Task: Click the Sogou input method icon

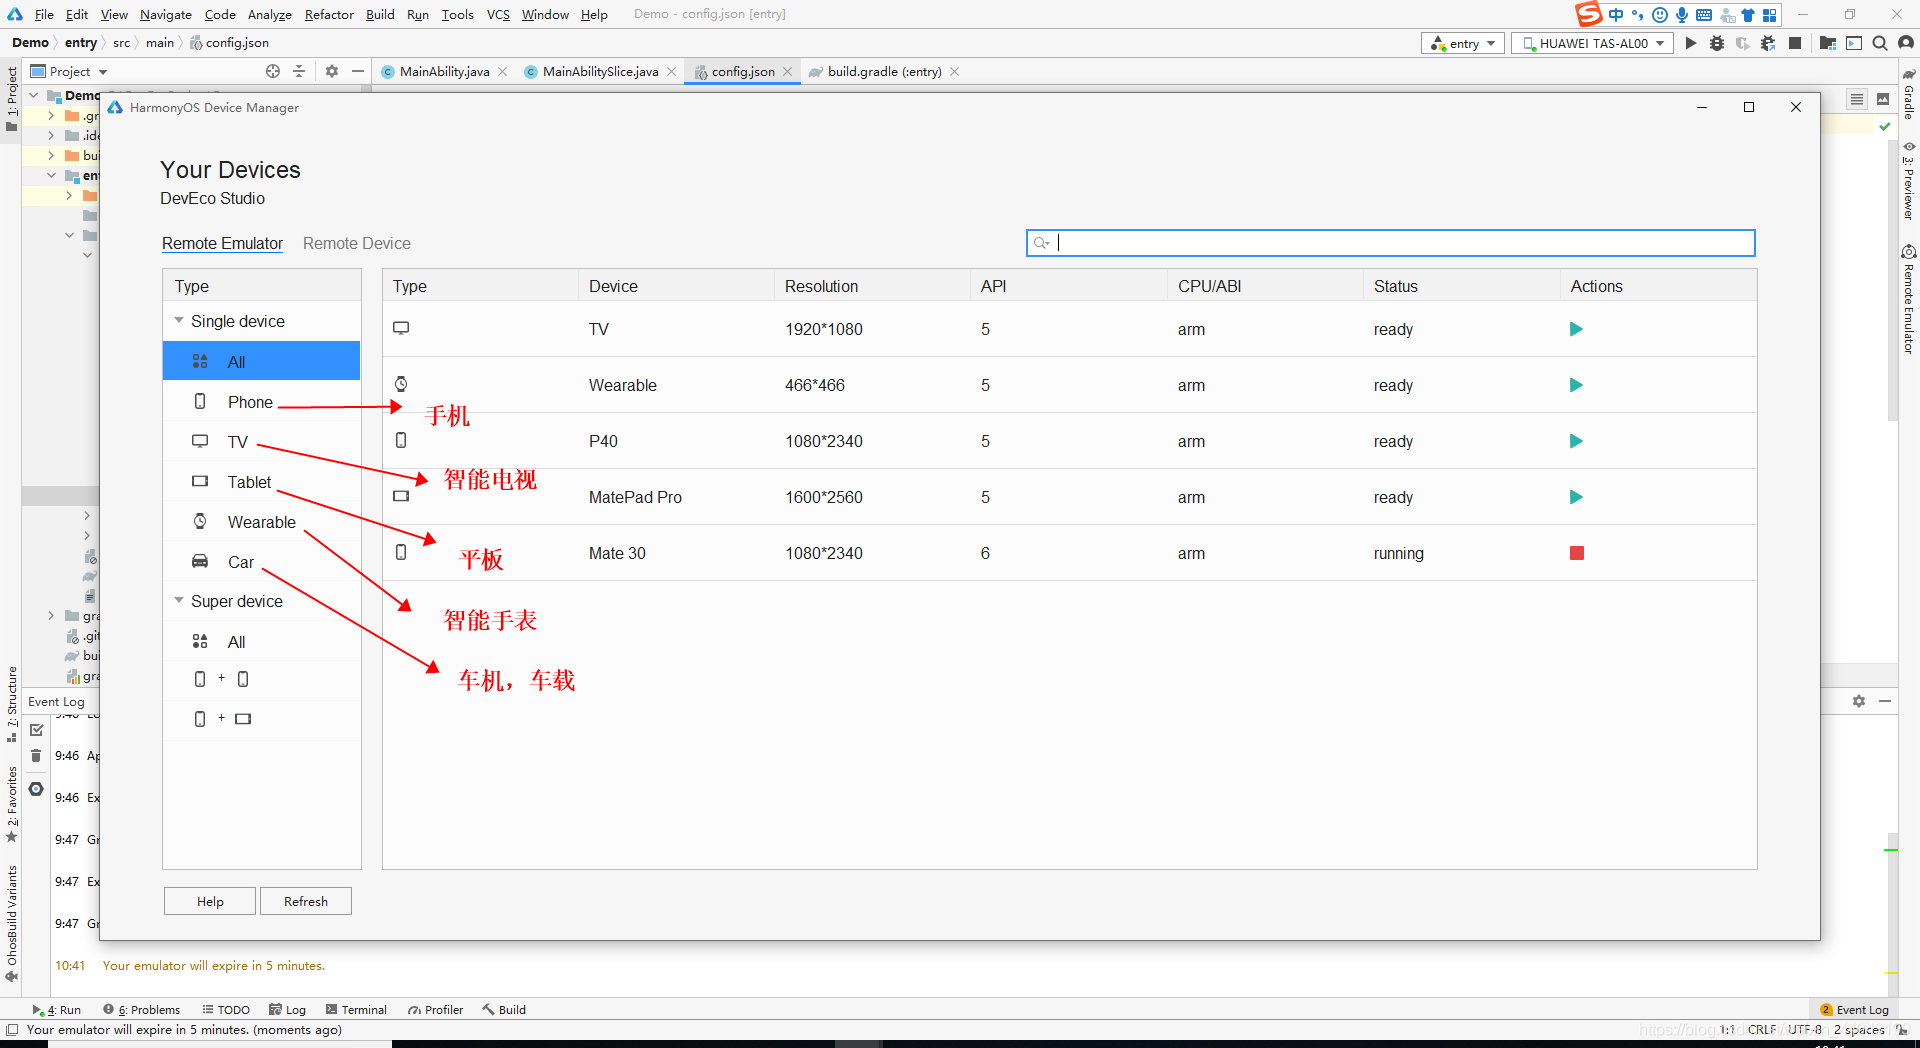Action: click(1588, 14)
